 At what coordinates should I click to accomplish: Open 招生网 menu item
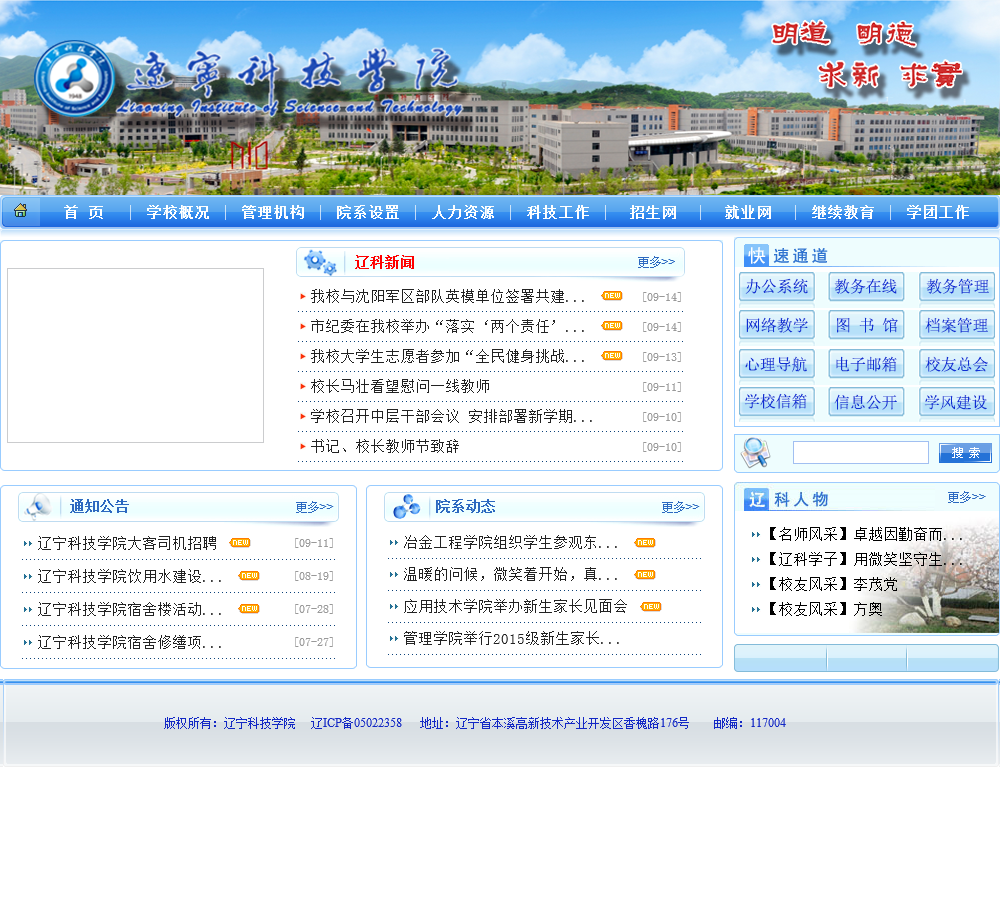coord(653,212)
